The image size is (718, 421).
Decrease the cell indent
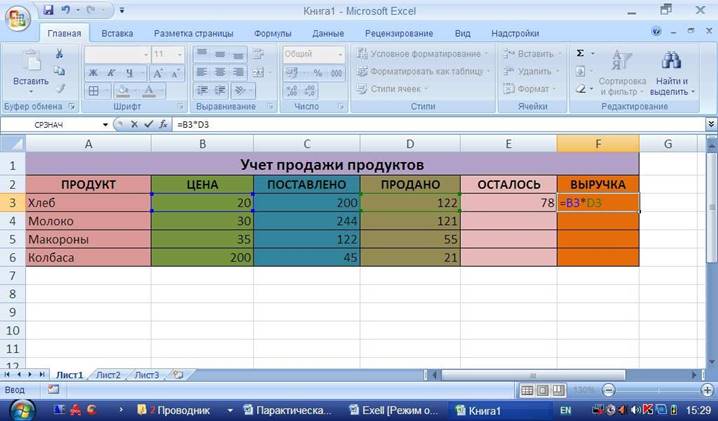[x=202, y=90]
